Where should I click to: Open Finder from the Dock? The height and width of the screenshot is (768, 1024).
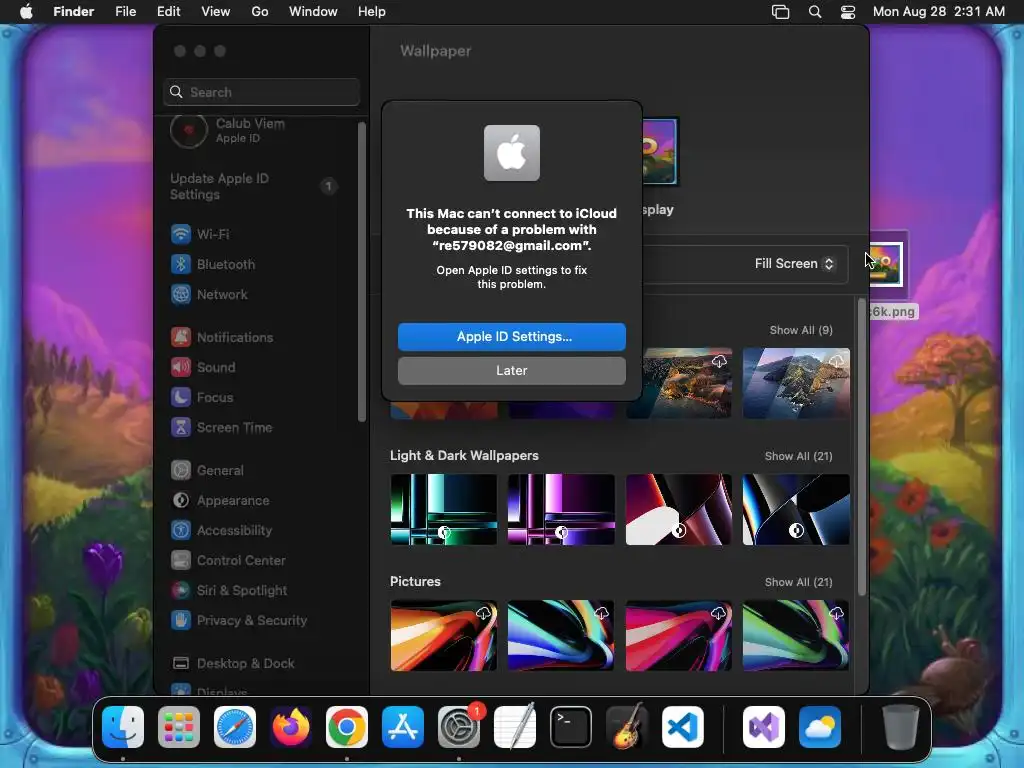click(123, 727)
